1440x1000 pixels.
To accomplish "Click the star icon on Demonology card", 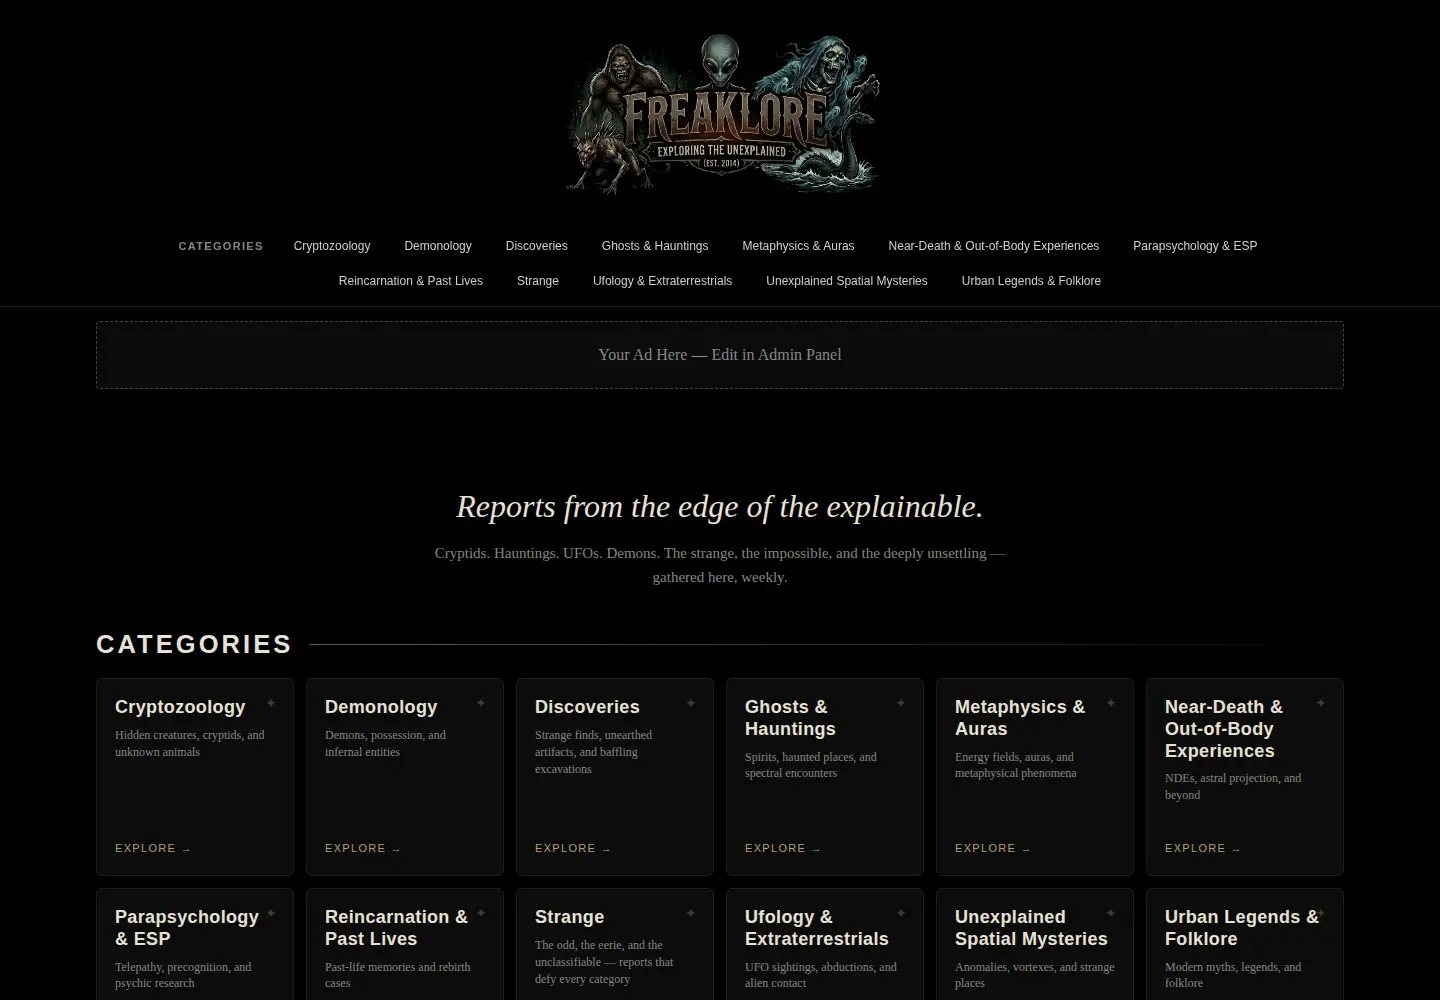I will click(481, 703).
